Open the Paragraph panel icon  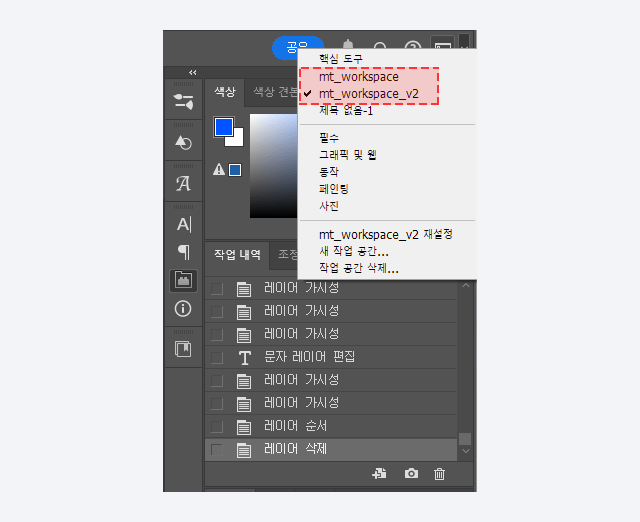click(x=184, y=252)
